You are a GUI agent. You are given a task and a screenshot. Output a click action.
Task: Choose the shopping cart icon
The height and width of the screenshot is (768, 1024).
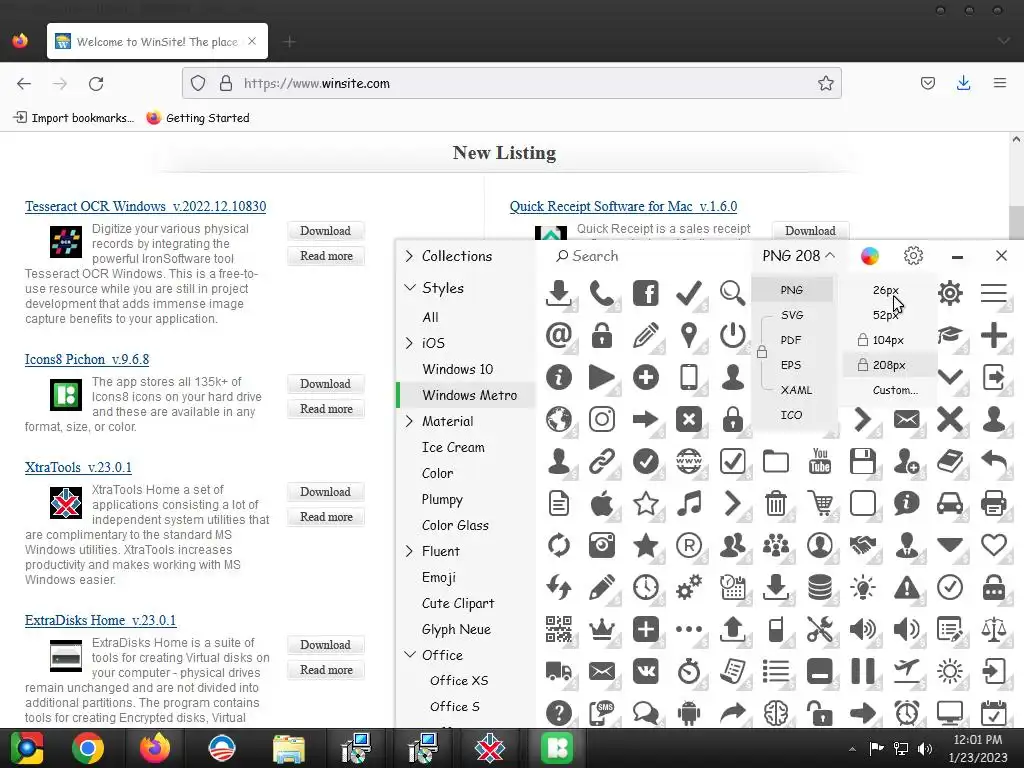tap(820, 504)
